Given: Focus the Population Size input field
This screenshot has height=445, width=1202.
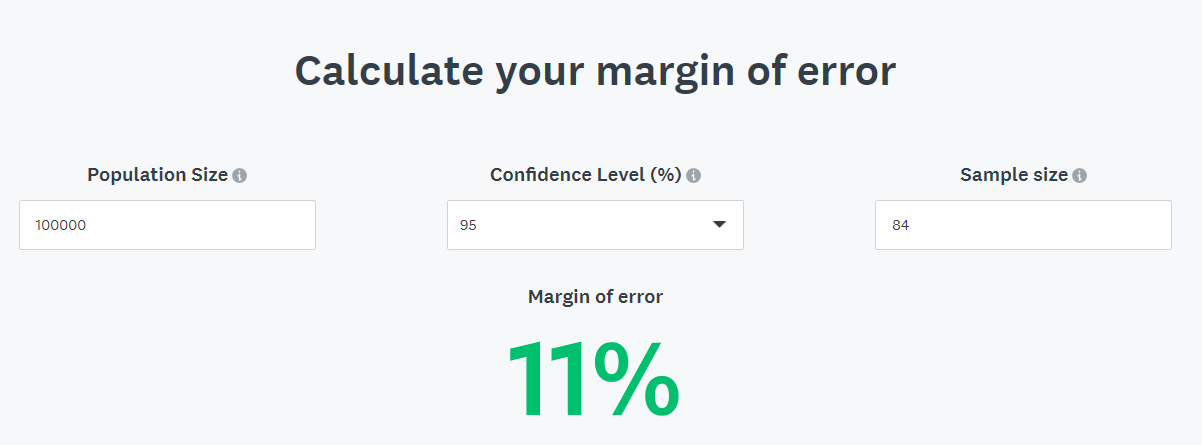Looking at the screenshot, I should coord(167,225).
